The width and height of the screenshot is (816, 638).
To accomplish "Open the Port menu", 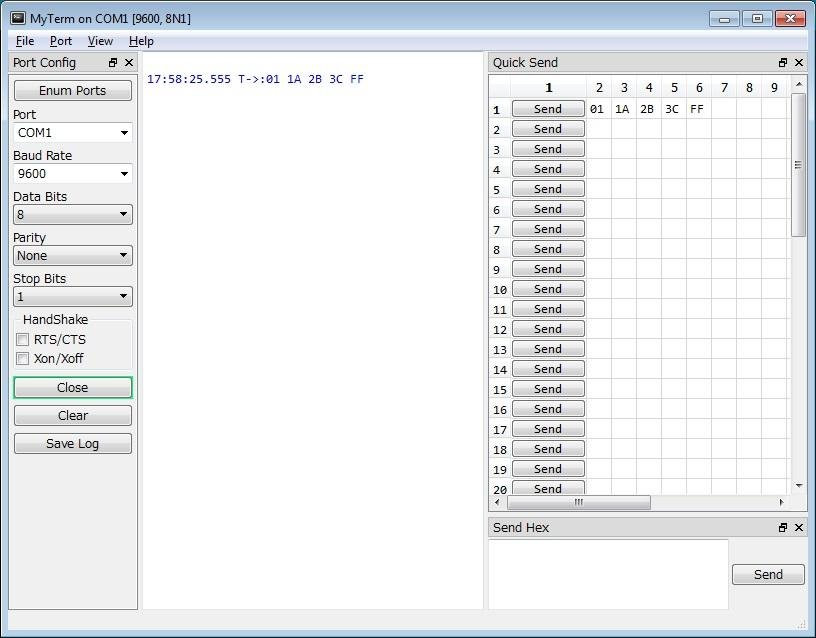I will (x=61, y=41).
